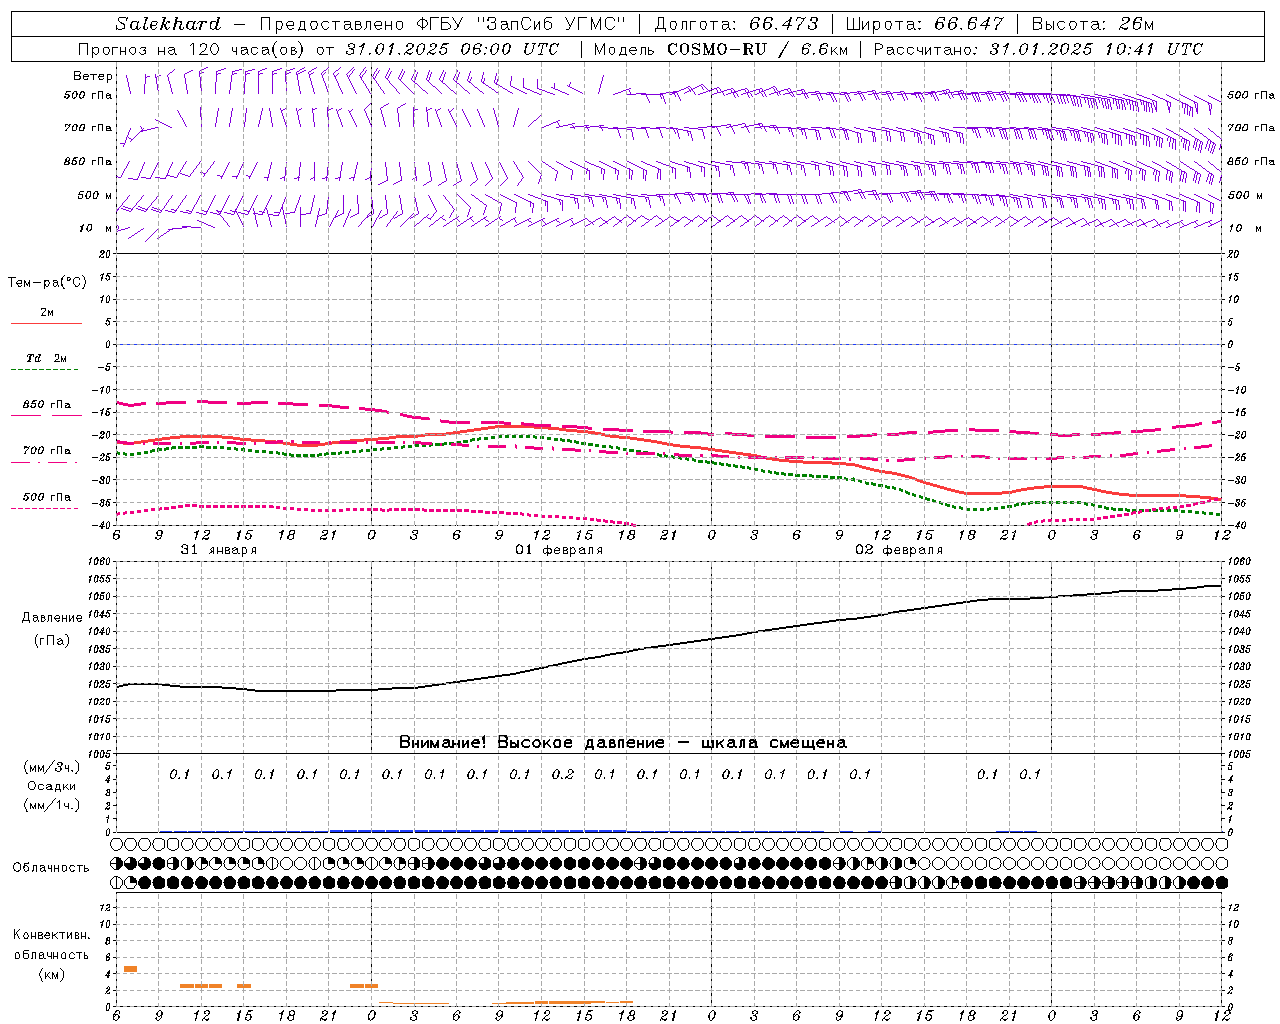The width and height of the screenshot is (1280, 1024).
Task: Click the 'Рассчитано: 31.01.2025 10:41 UTC' timestamp
Action: click(x=1039, y=49)
